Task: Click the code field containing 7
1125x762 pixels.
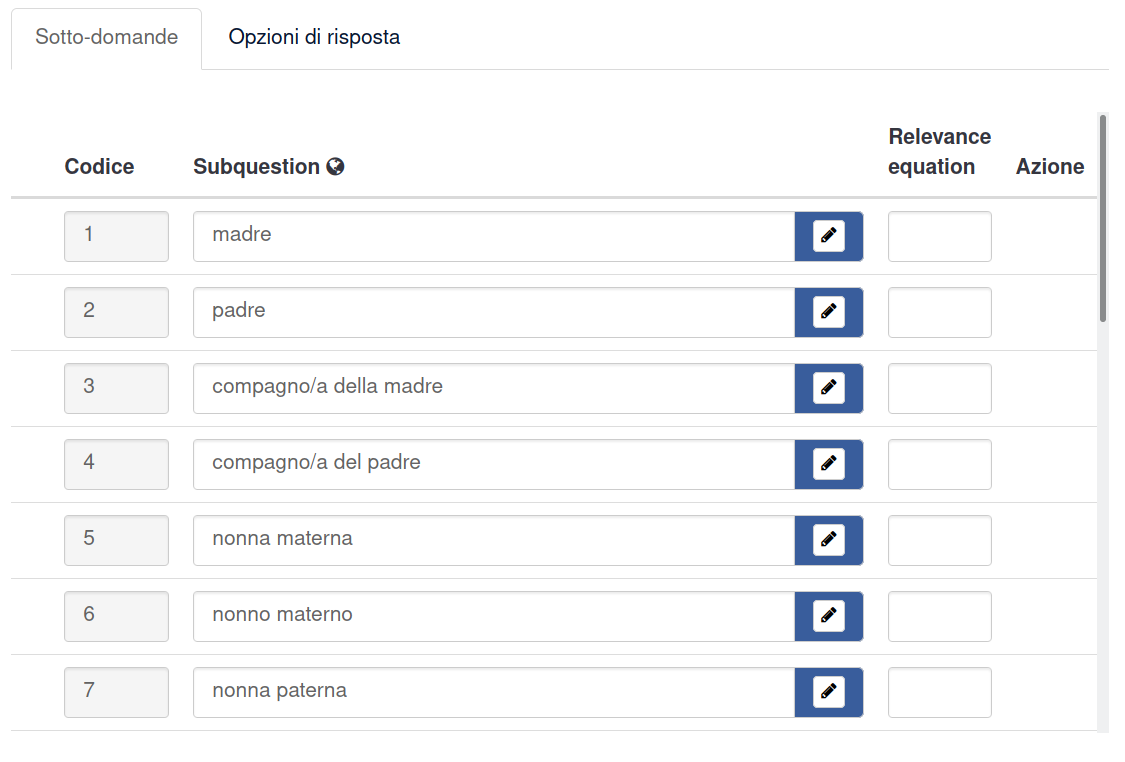Action: coord(116,692)
